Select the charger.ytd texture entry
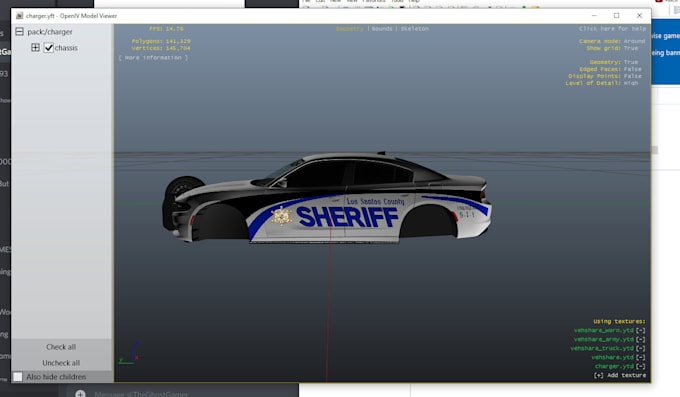Screen dimensions: 680x397 coord(614,366)
